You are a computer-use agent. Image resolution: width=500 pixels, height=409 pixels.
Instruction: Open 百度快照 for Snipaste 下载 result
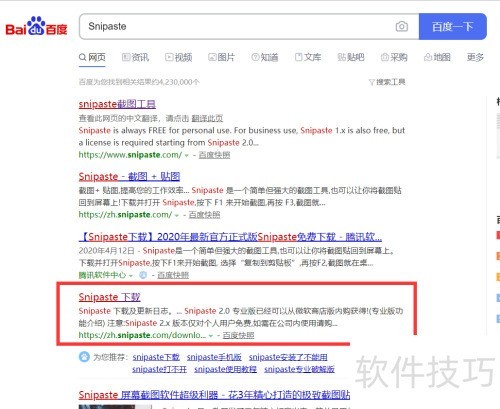pyautogui.click(x=238, y=335)
